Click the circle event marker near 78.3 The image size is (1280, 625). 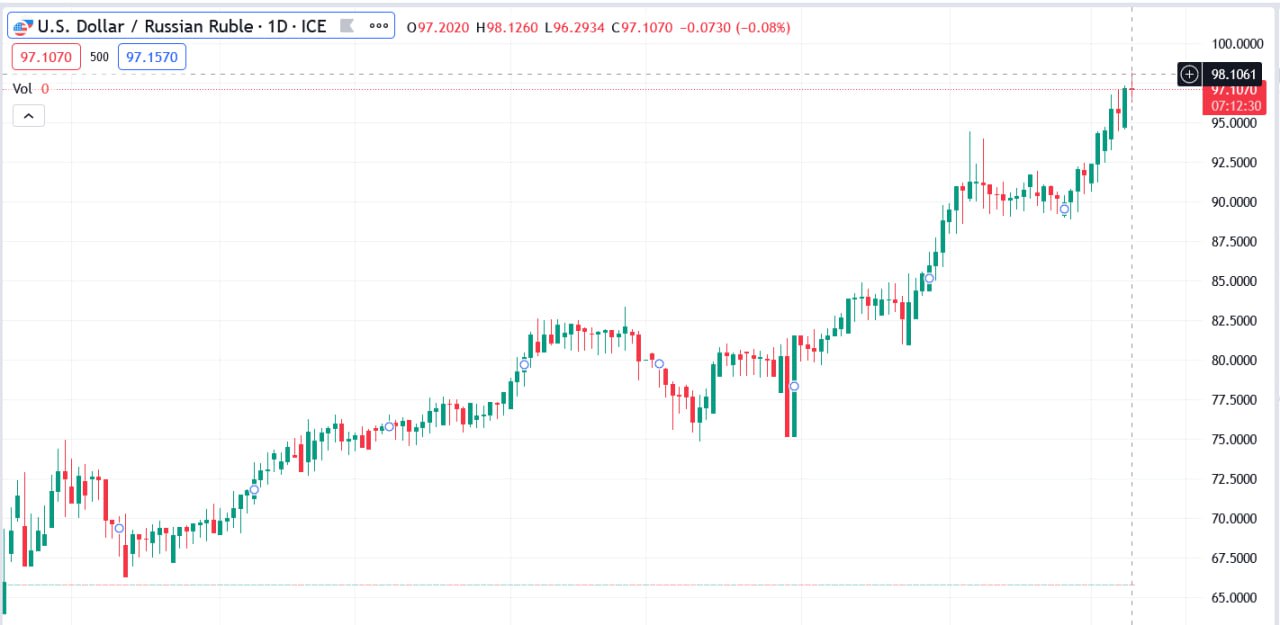(794, 386)
